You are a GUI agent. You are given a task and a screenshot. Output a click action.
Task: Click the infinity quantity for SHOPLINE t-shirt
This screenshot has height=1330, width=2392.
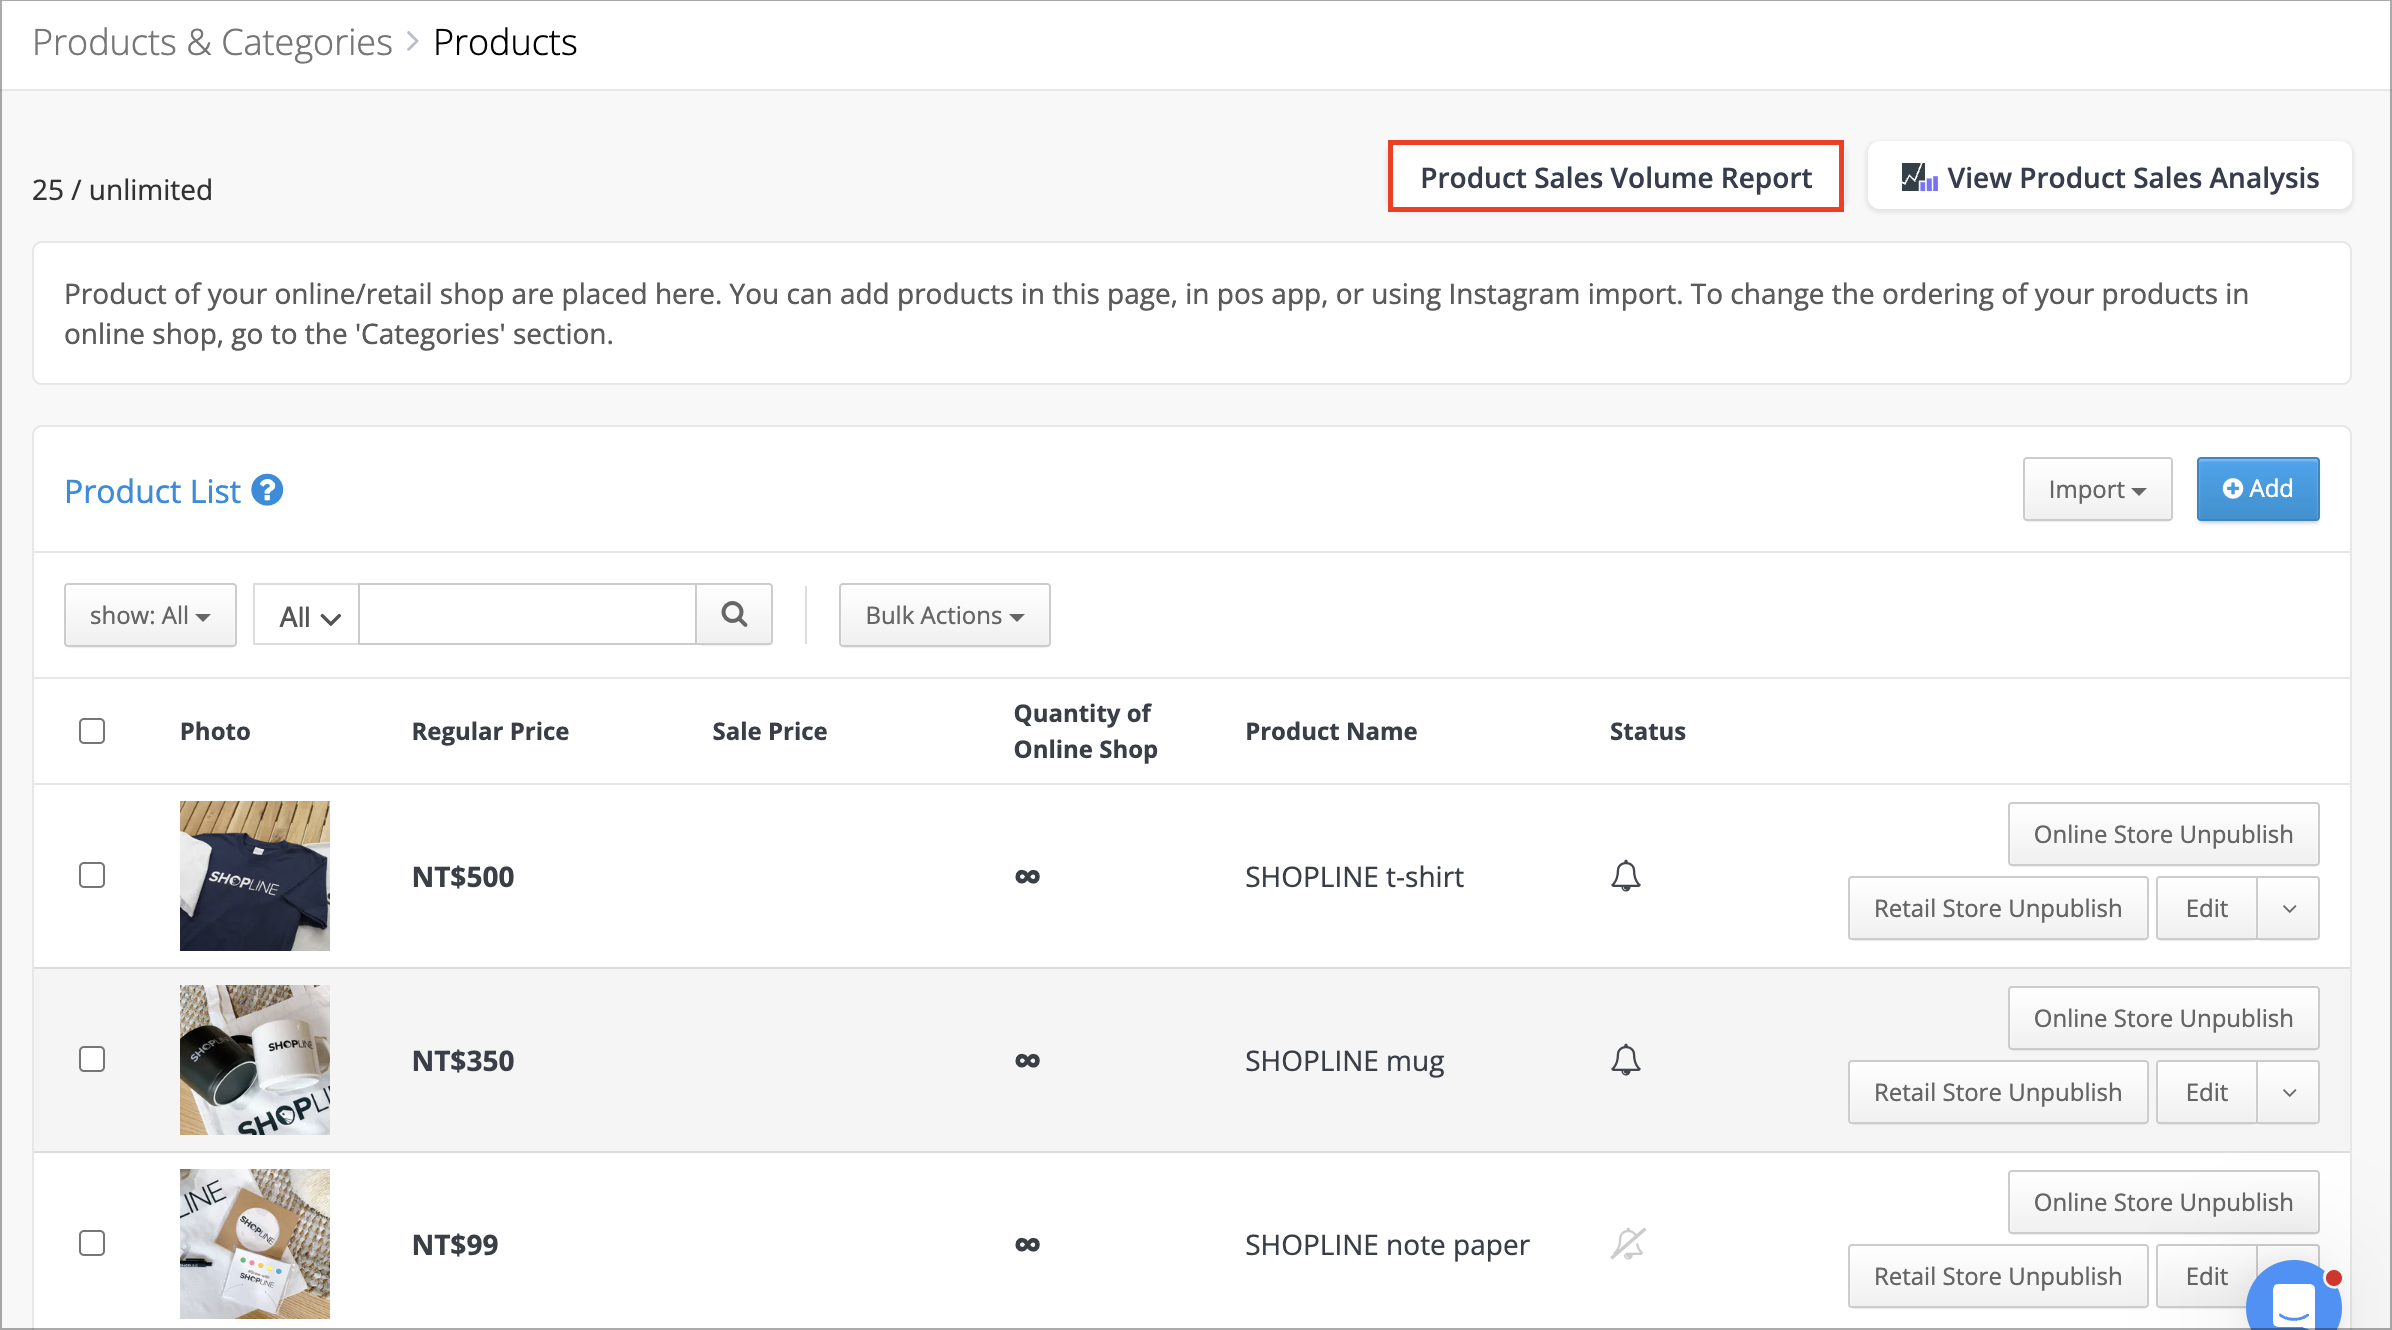[x=1027, y=877]
